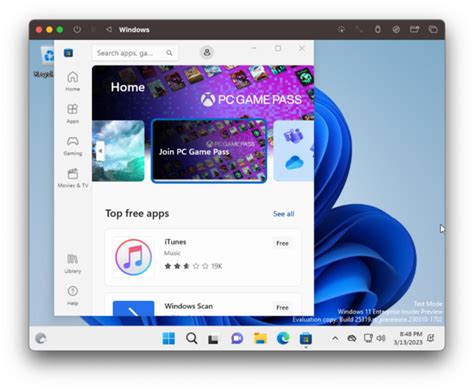Open the Gaming section in Store sidebar

[x=73, y=146]
